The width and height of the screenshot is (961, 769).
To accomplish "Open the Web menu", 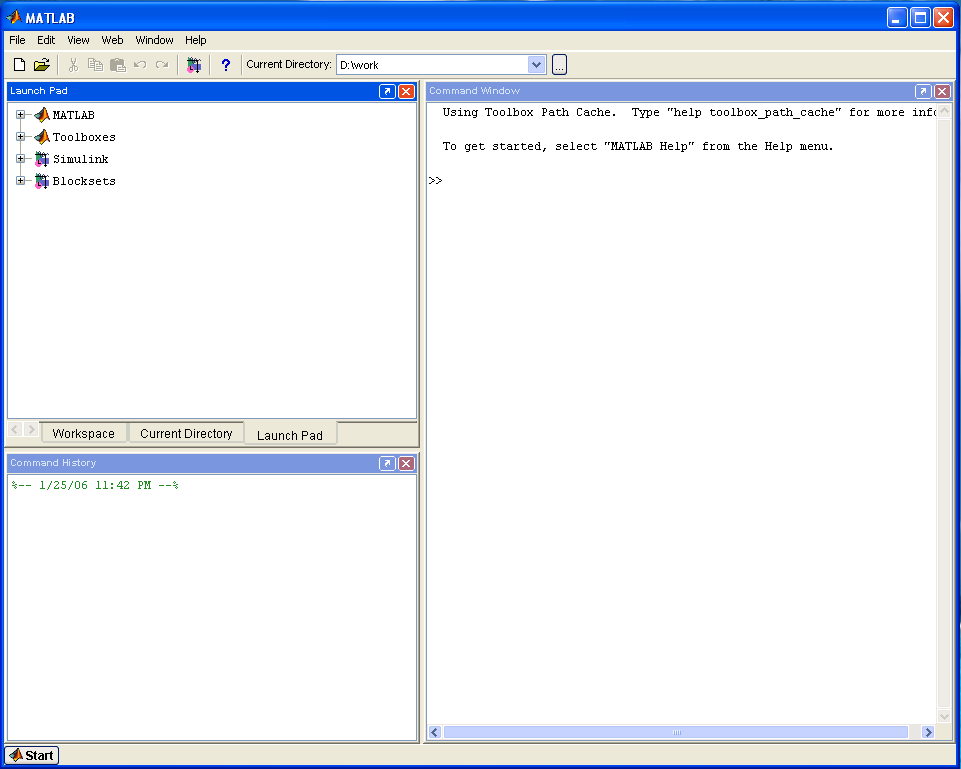I will tap(112, 40).
